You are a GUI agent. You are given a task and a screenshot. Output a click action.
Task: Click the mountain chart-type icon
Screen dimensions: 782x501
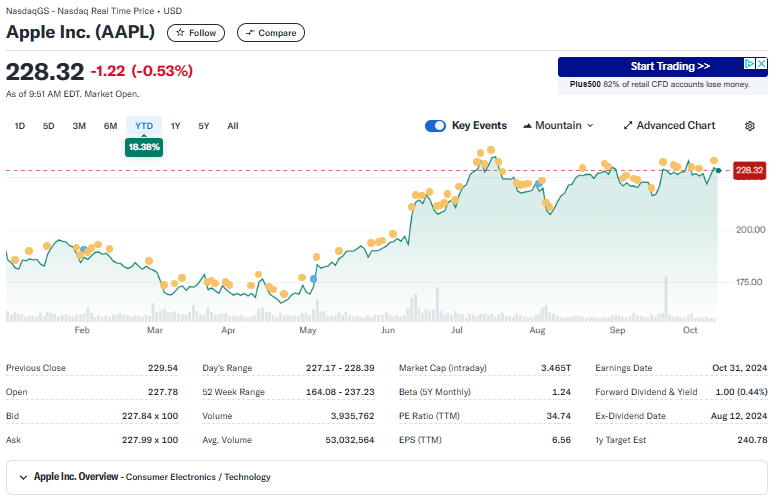(x=527, y=126)
